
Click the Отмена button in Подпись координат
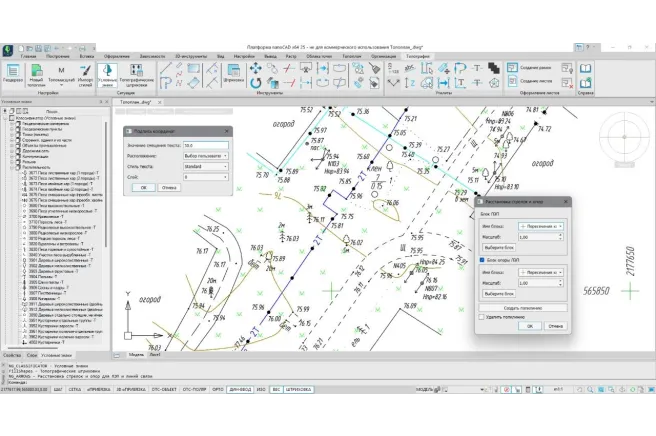(169, 187)
